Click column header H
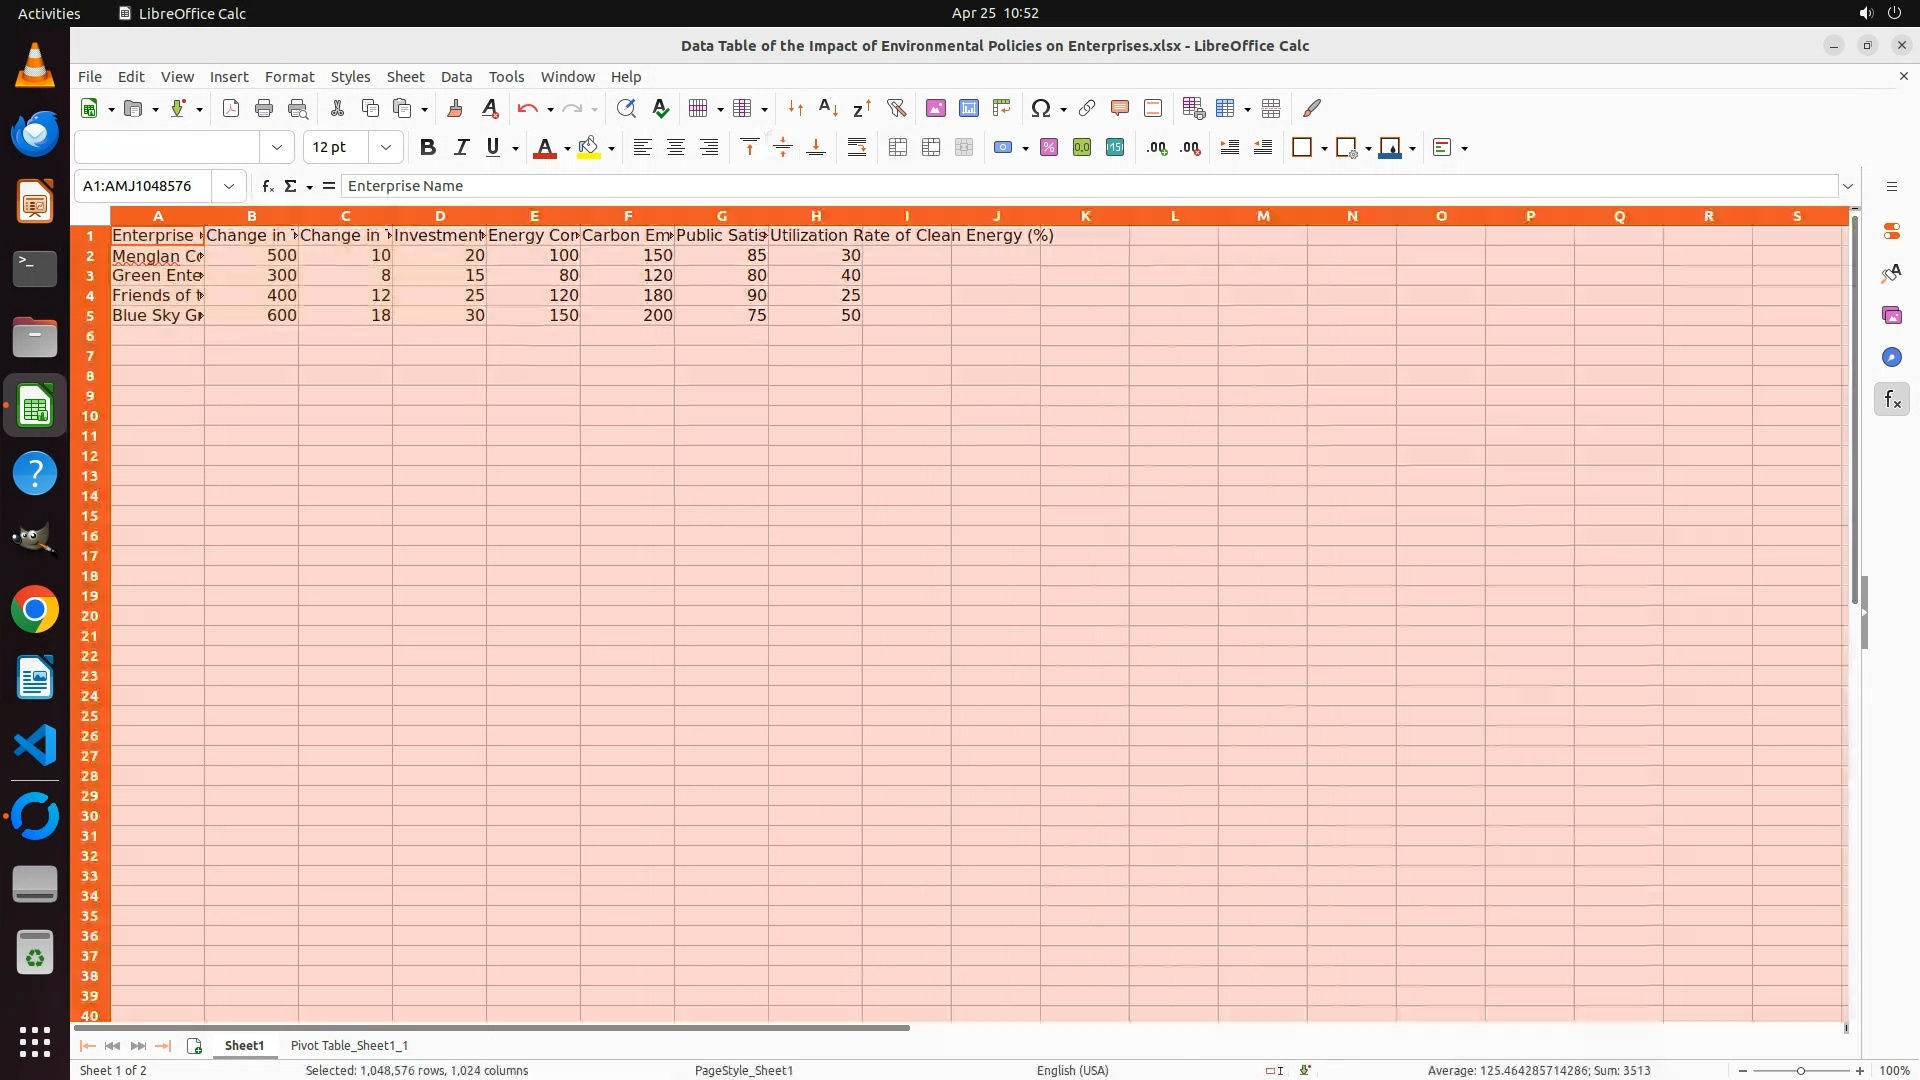The image size is (1920, 1080). pos(815,216)
